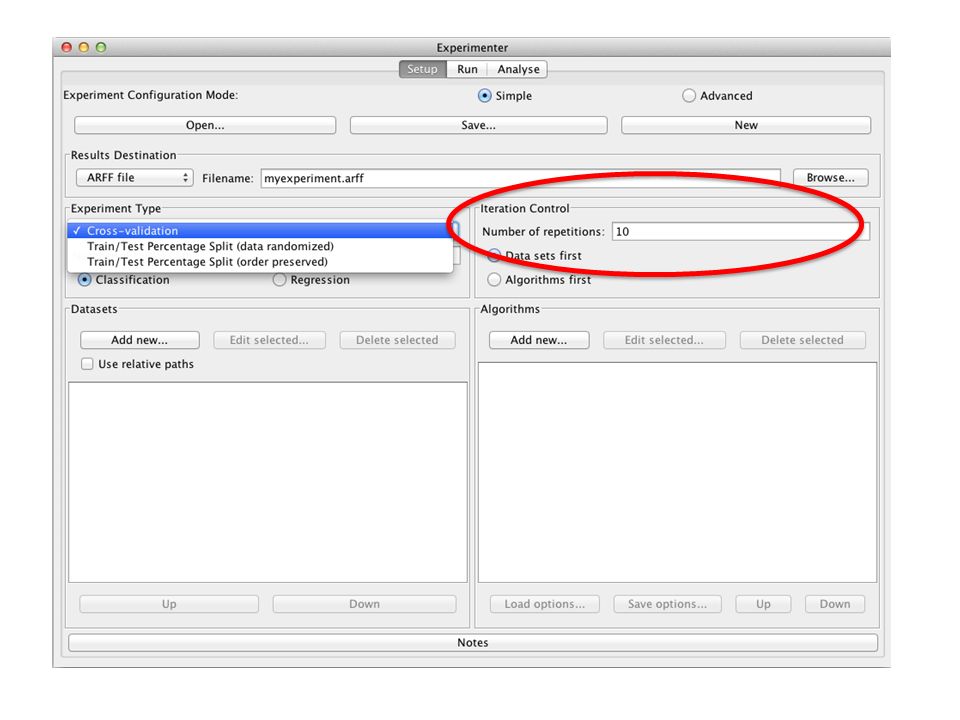Viewport: 960px width, 720px height.
Task: Browse for the results file
Action: click(830, 178)
